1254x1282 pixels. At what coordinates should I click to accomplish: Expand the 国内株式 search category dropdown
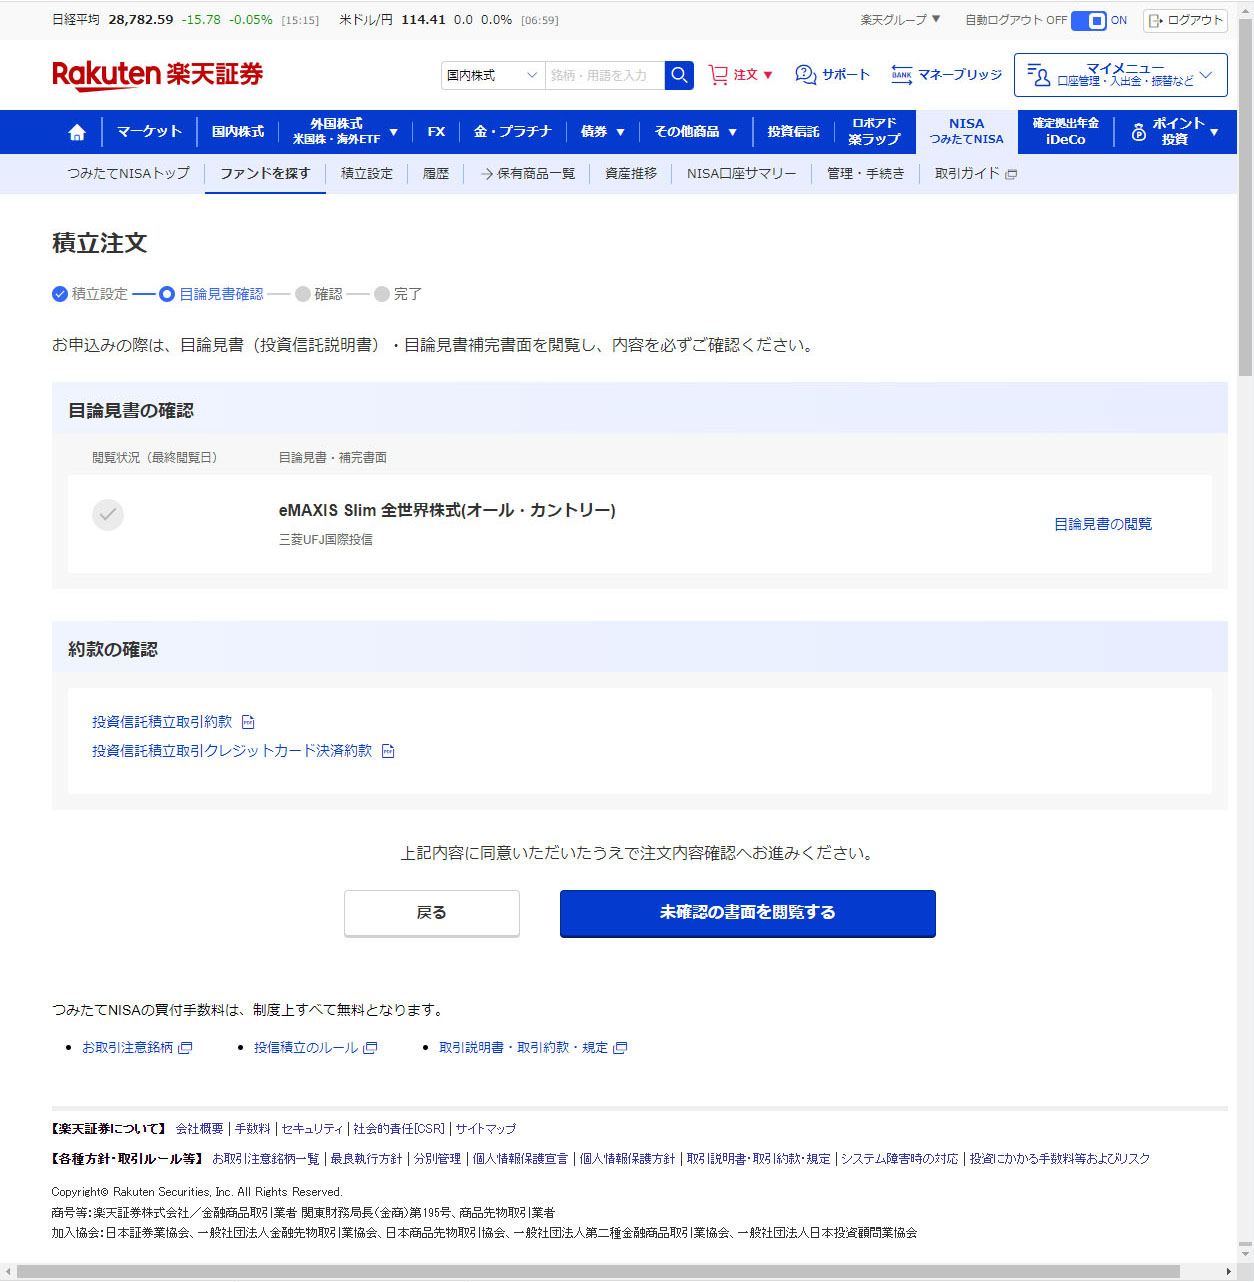[493, 75]
